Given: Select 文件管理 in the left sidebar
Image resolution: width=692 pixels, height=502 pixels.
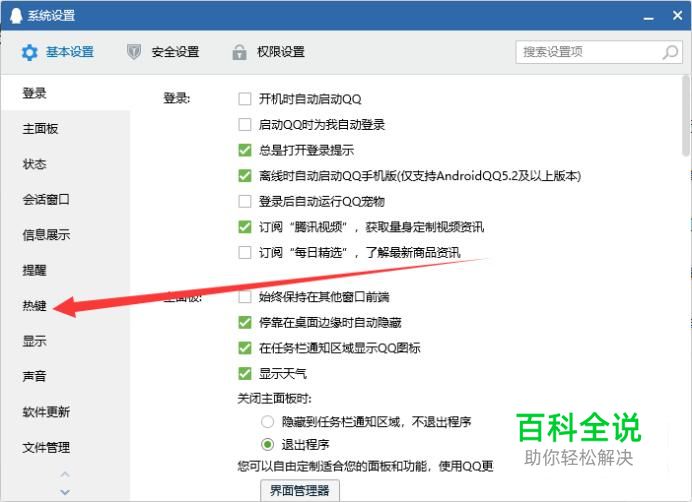Looking at the screenshot, I should point(65,447).
